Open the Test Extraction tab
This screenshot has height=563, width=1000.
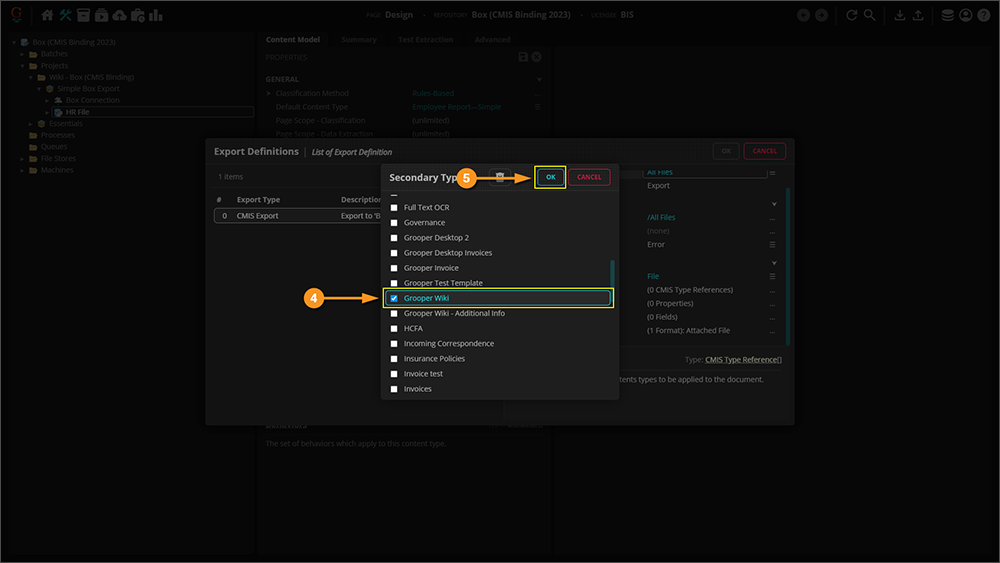[425, 40]
